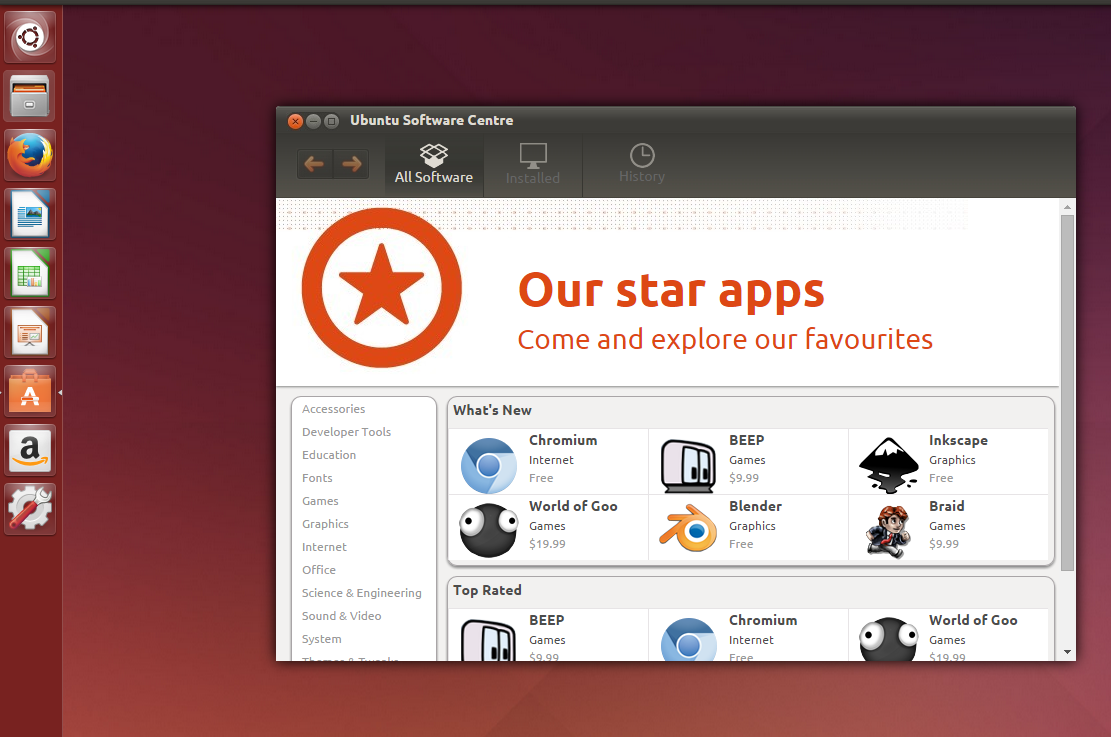Open Braid app title
Screen dimensions: 1111x737
(947, 506)
